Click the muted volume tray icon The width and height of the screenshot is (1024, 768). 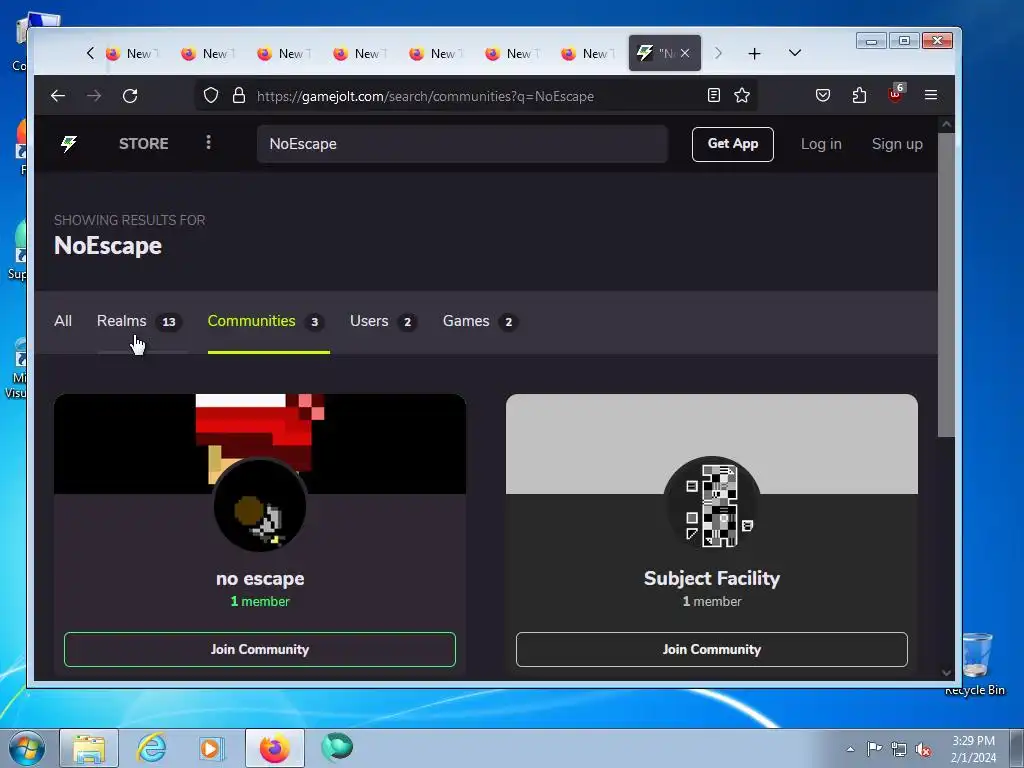pyautogui.click(x=923, y=749)
